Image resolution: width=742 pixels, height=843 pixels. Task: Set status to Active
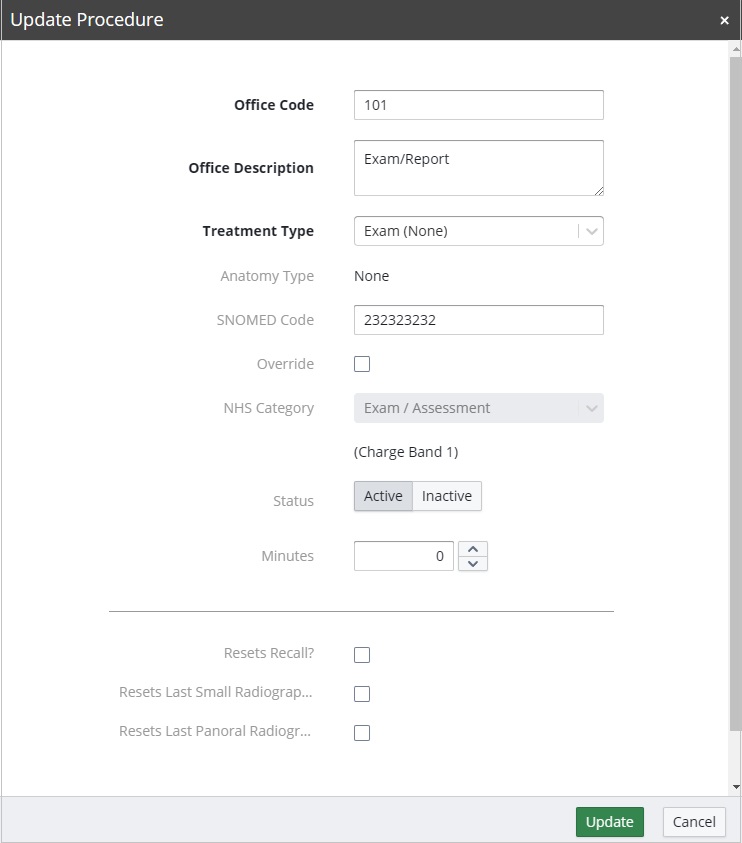pyautogui.click(x=383, y=496)
